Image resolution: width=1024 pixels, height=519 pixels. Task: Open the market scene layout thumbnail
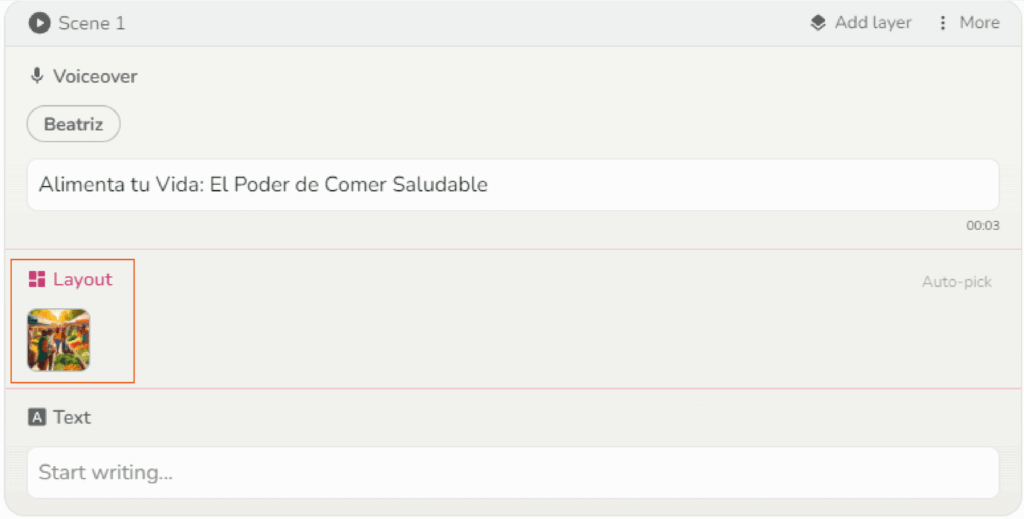(x=58, y=340)
